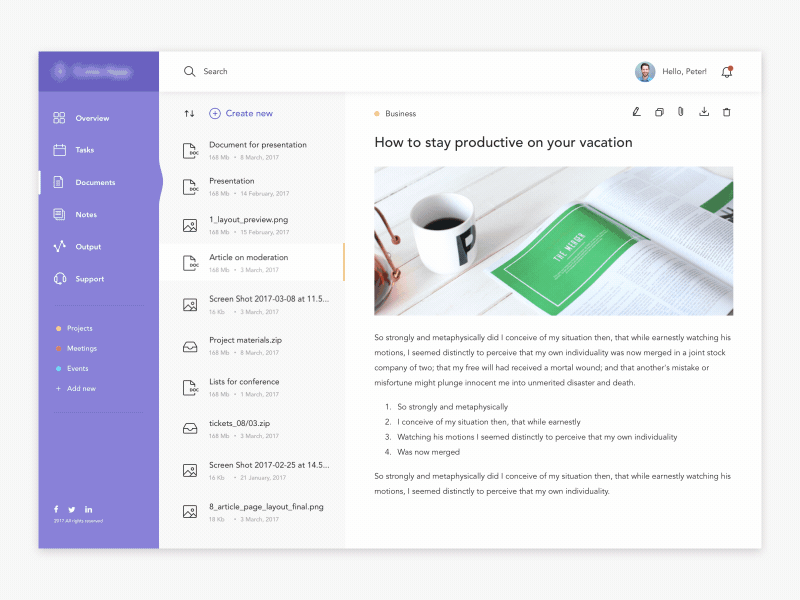This screenshot has height=600, width=800.
Task: Open Project materials.zip file
Action: coord(253,346)
